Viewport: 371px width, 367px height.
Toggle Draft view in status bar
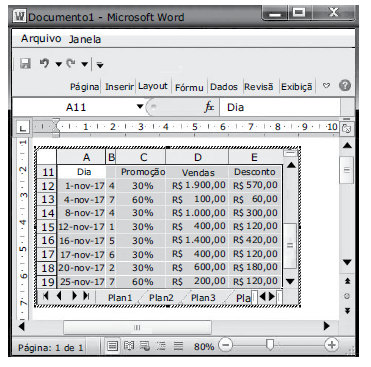tap(179, 346)
